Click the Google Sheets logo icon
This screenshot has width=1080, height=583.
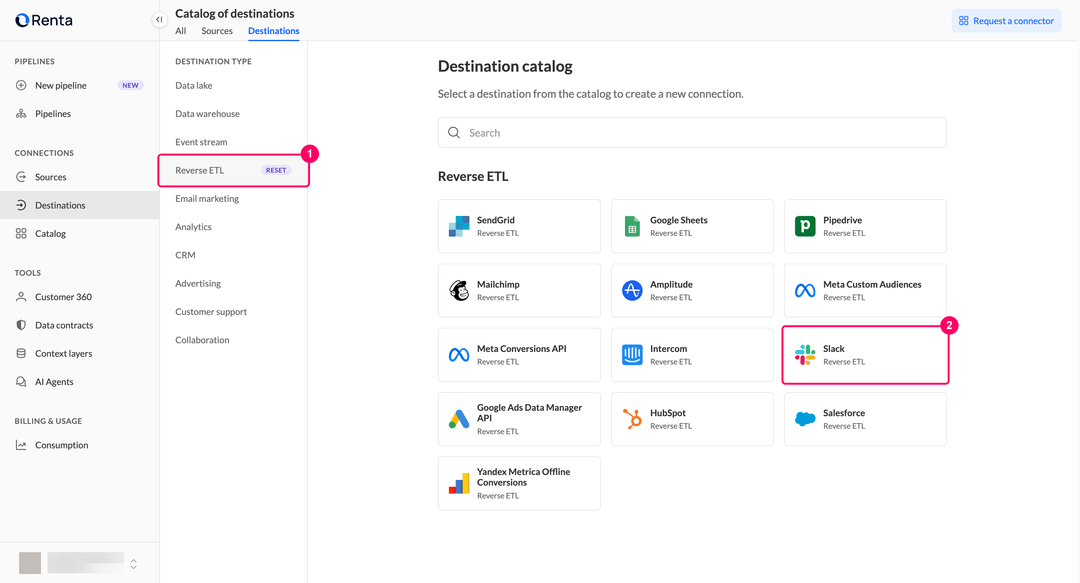coord(632,226)
